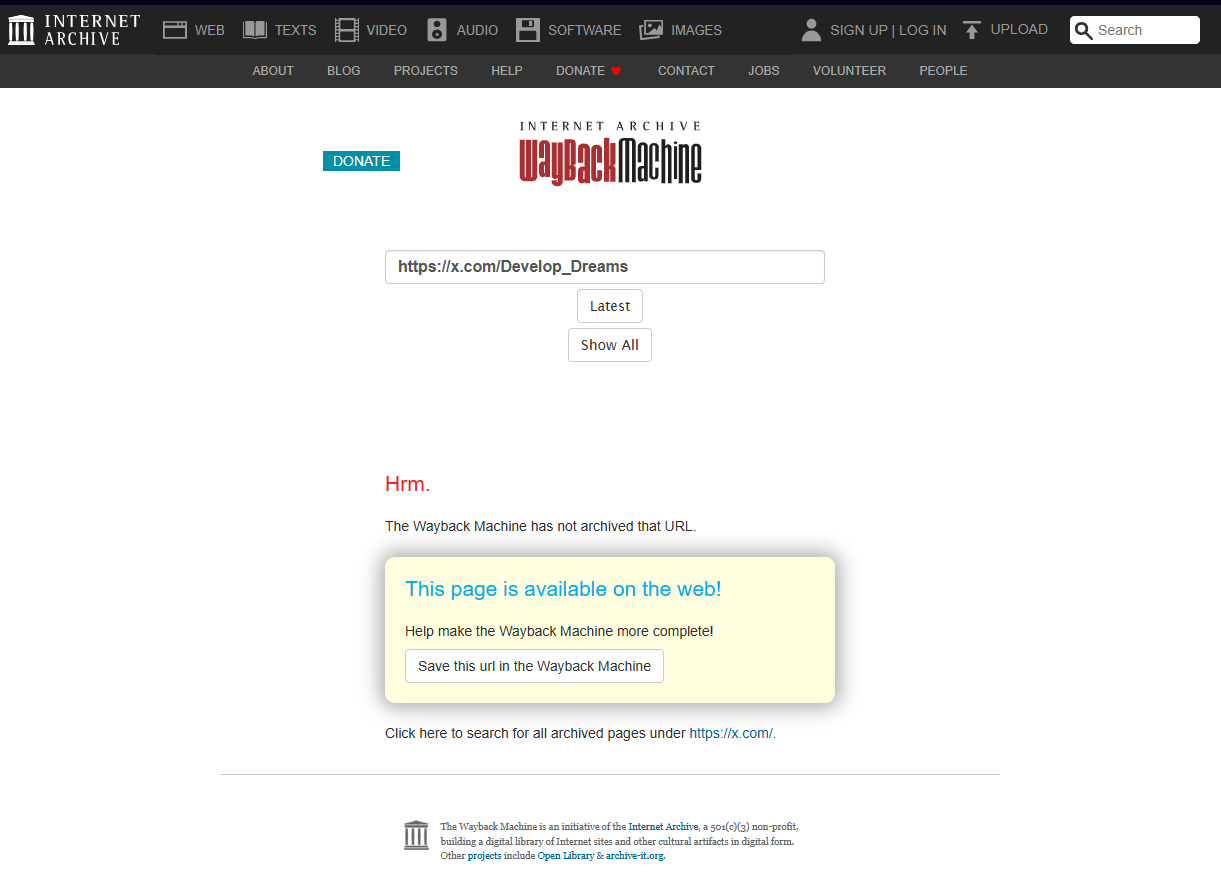The image size is (1221, 879).
Task: Click the Show All button
Action: coord(610,345)
